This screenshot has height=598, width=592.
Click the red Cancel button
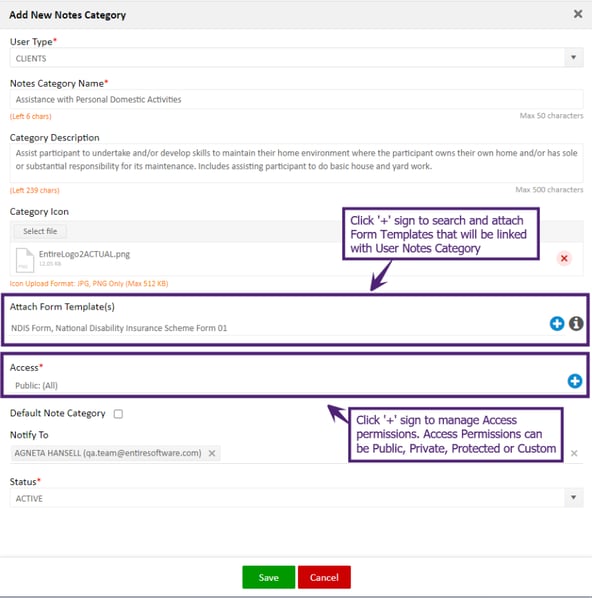[324, 577]
